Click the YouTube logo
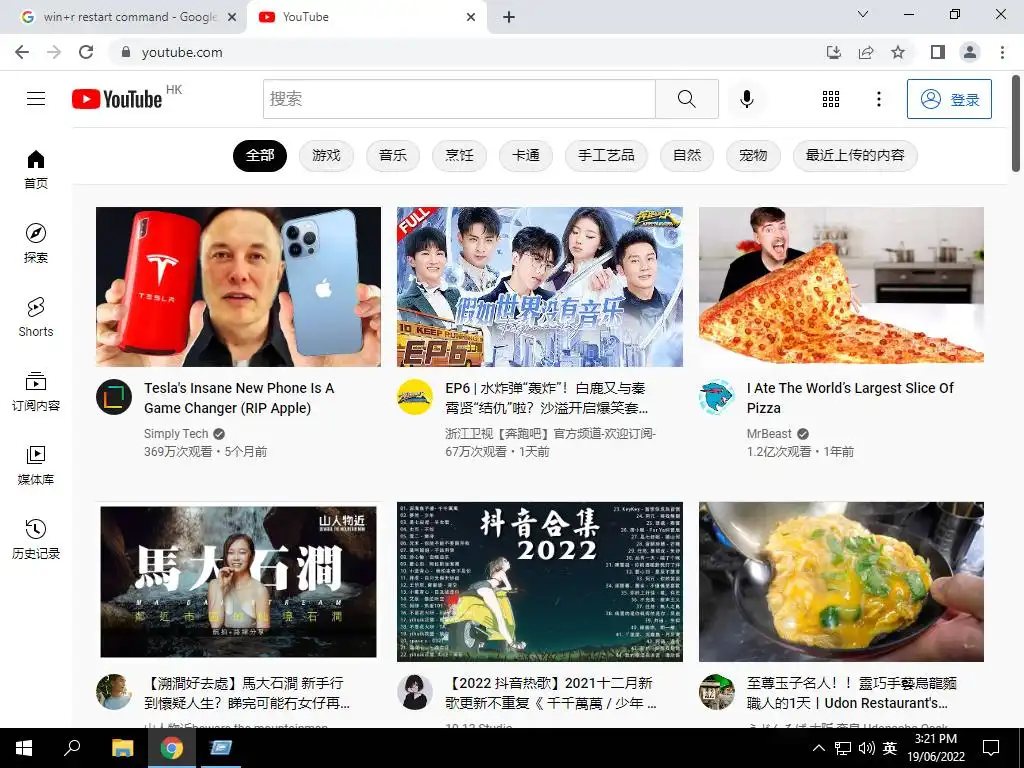1024x768 pixels. click(x=117, y=99)
